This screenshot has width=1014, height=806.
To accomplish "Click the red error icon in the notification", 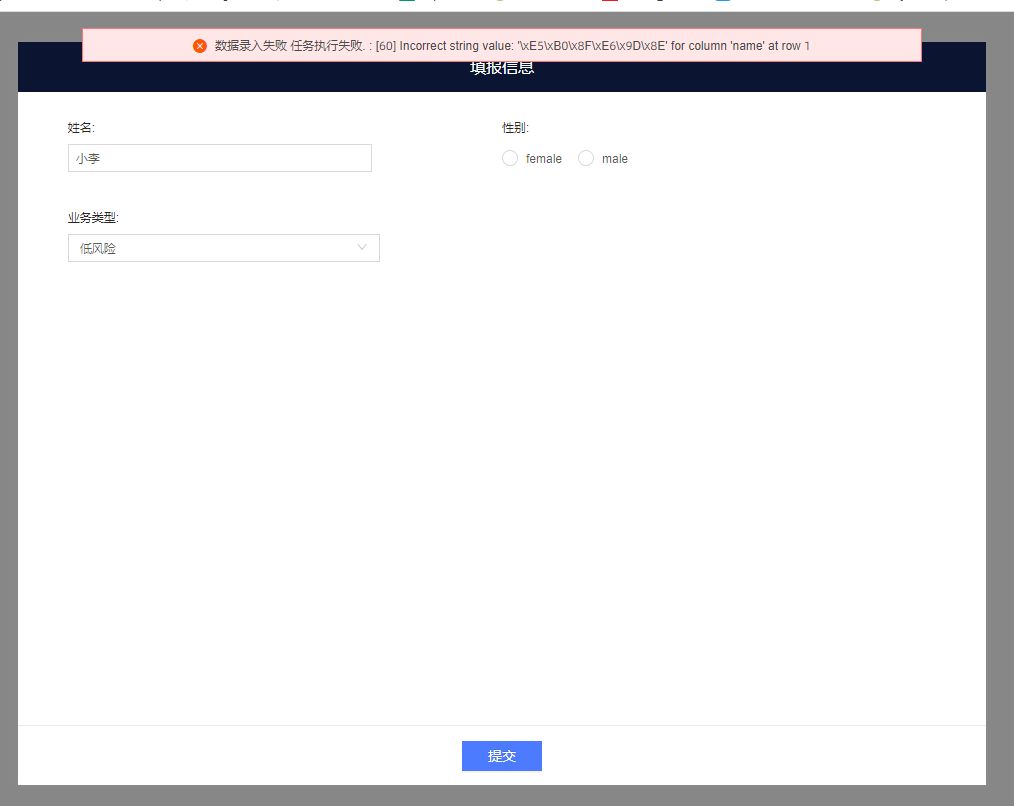I will tap(200, 46).
